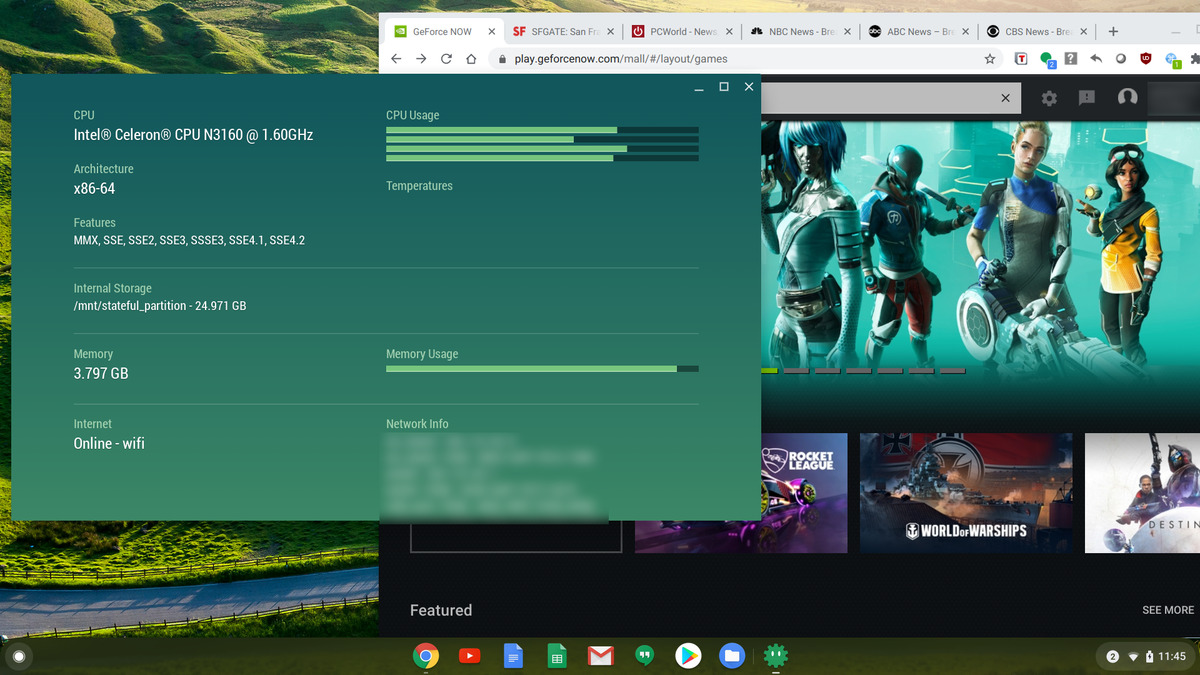Click the Memory Usage bar

[542, 369]
